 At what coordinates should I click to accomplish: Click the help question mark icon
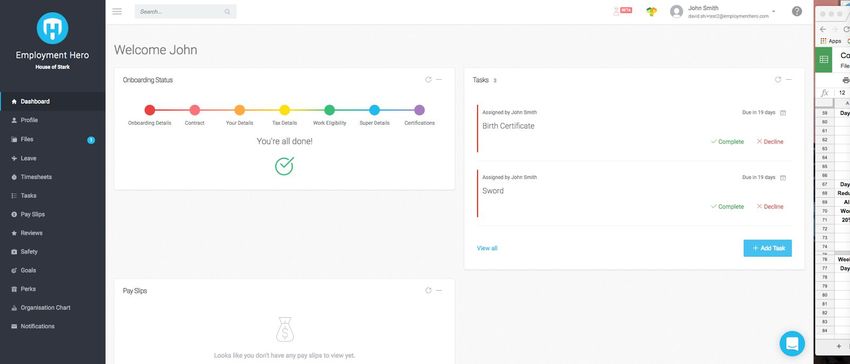796,11
